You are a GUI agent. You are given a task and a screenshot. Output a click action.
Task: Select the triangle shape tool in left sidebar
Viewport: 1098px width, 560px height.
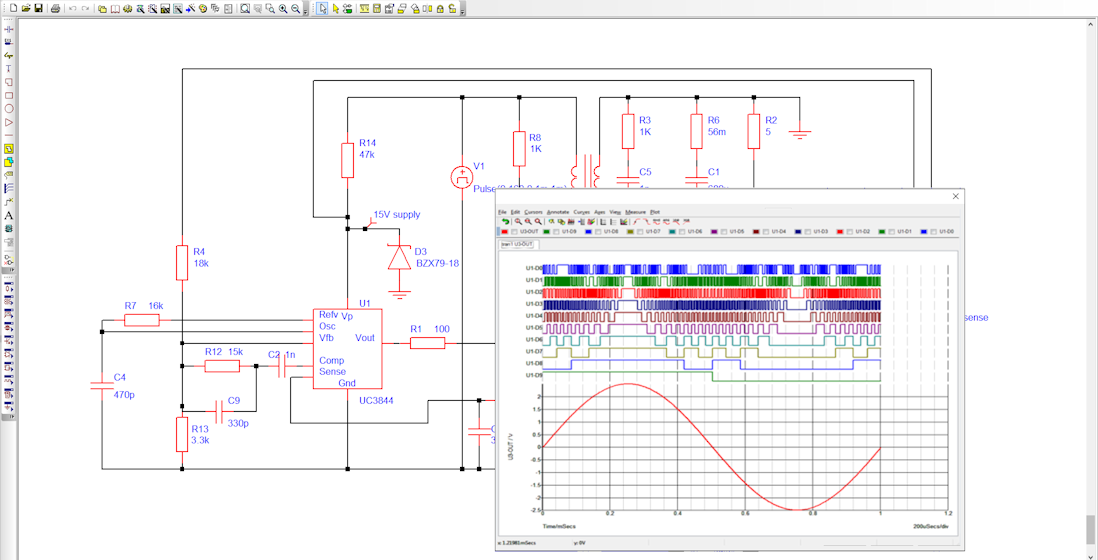[x=9, y=122]
